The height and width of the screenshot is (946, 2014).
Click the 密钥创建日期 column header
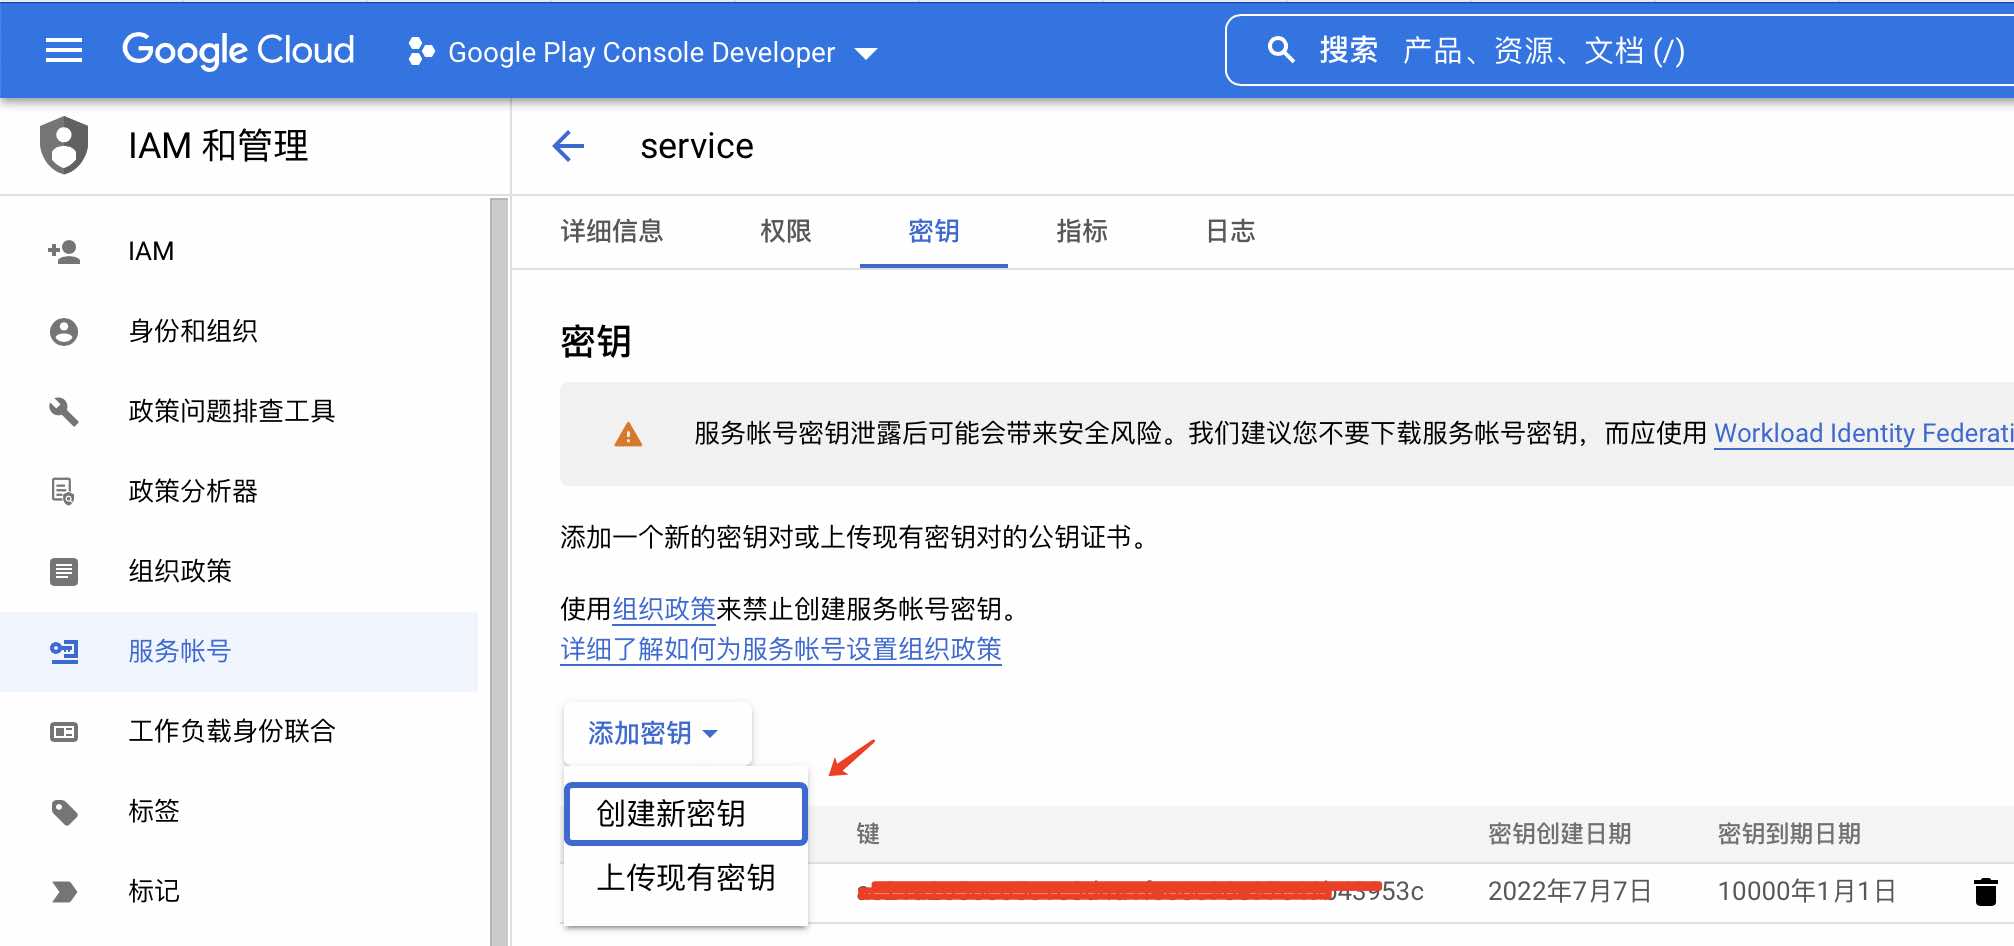click(1559, 833)
